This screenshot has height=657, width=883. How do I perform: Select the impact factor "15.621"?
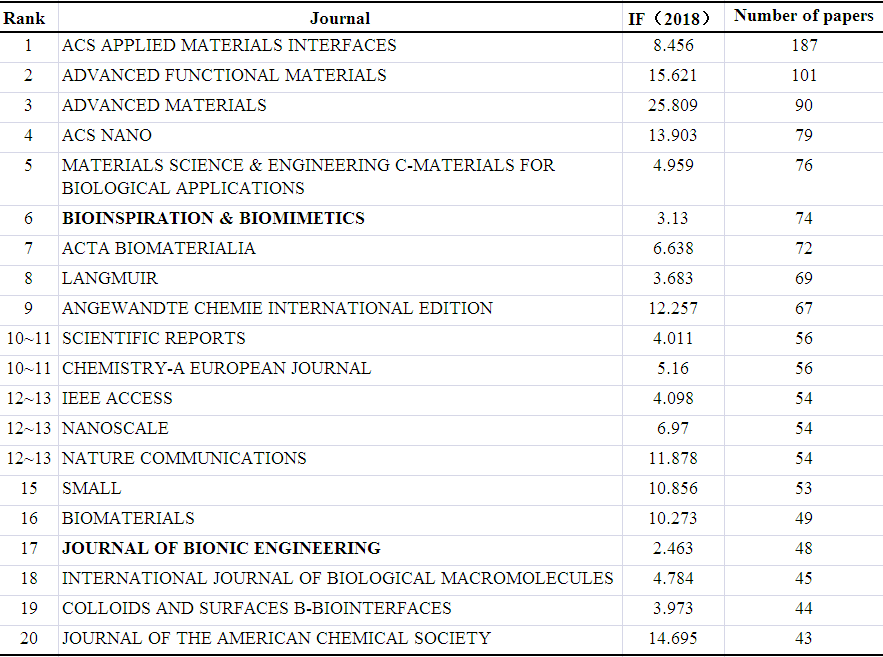coord(673,75)
